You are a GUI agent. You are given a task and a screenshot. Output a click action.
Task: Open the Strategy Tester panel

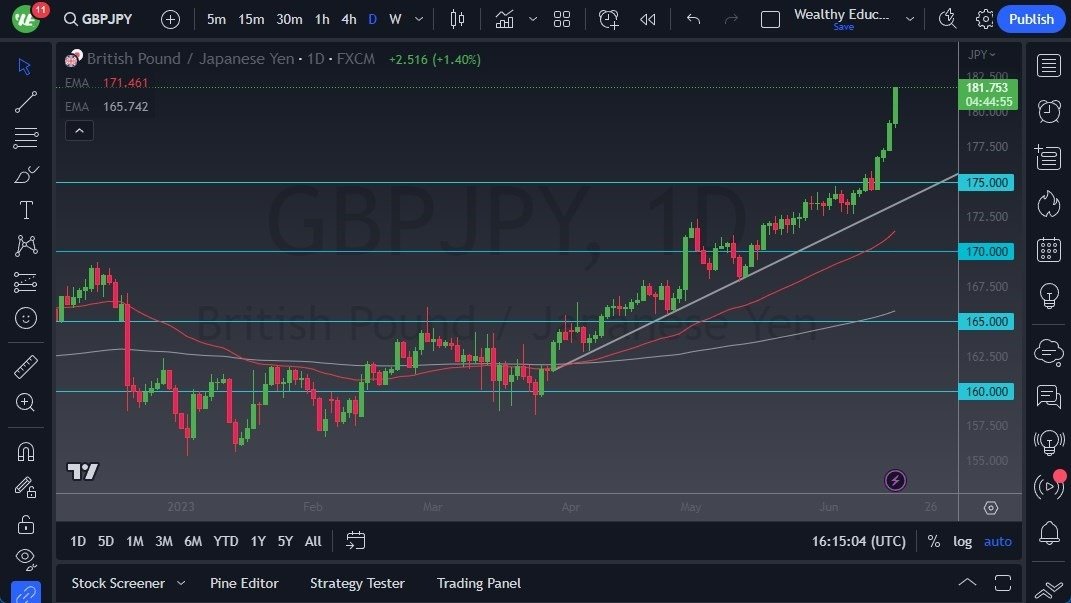(357, 583)
